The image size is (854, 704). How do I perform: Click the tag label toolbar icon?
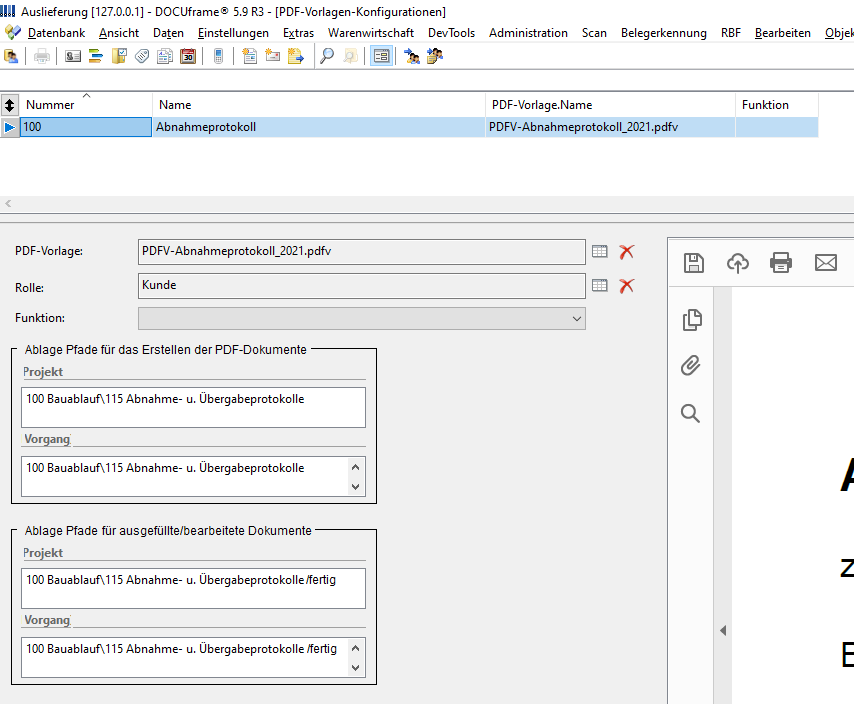tap(142, 56)
